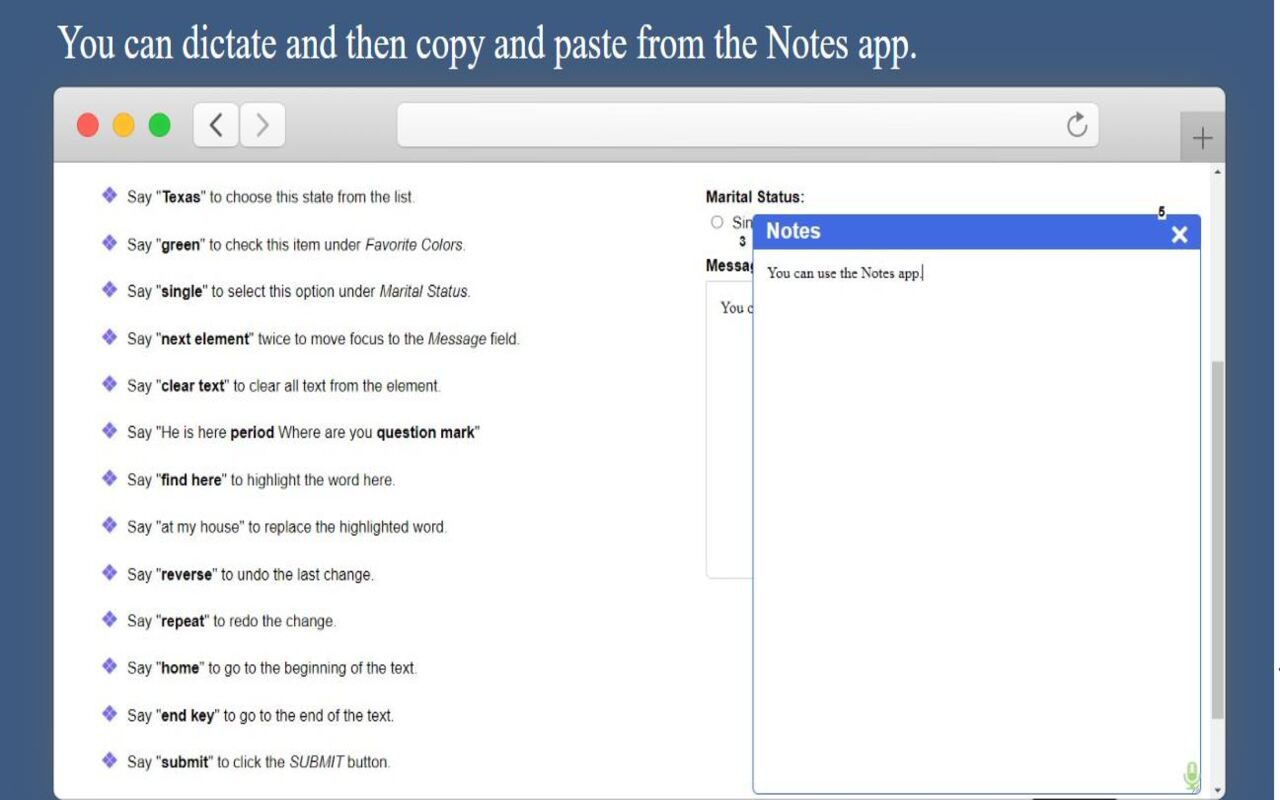Image resolution: width=1280 pixels, height=800 pixels.
Task: Click the Message text box behind Notes
Action: coord(730,430)
